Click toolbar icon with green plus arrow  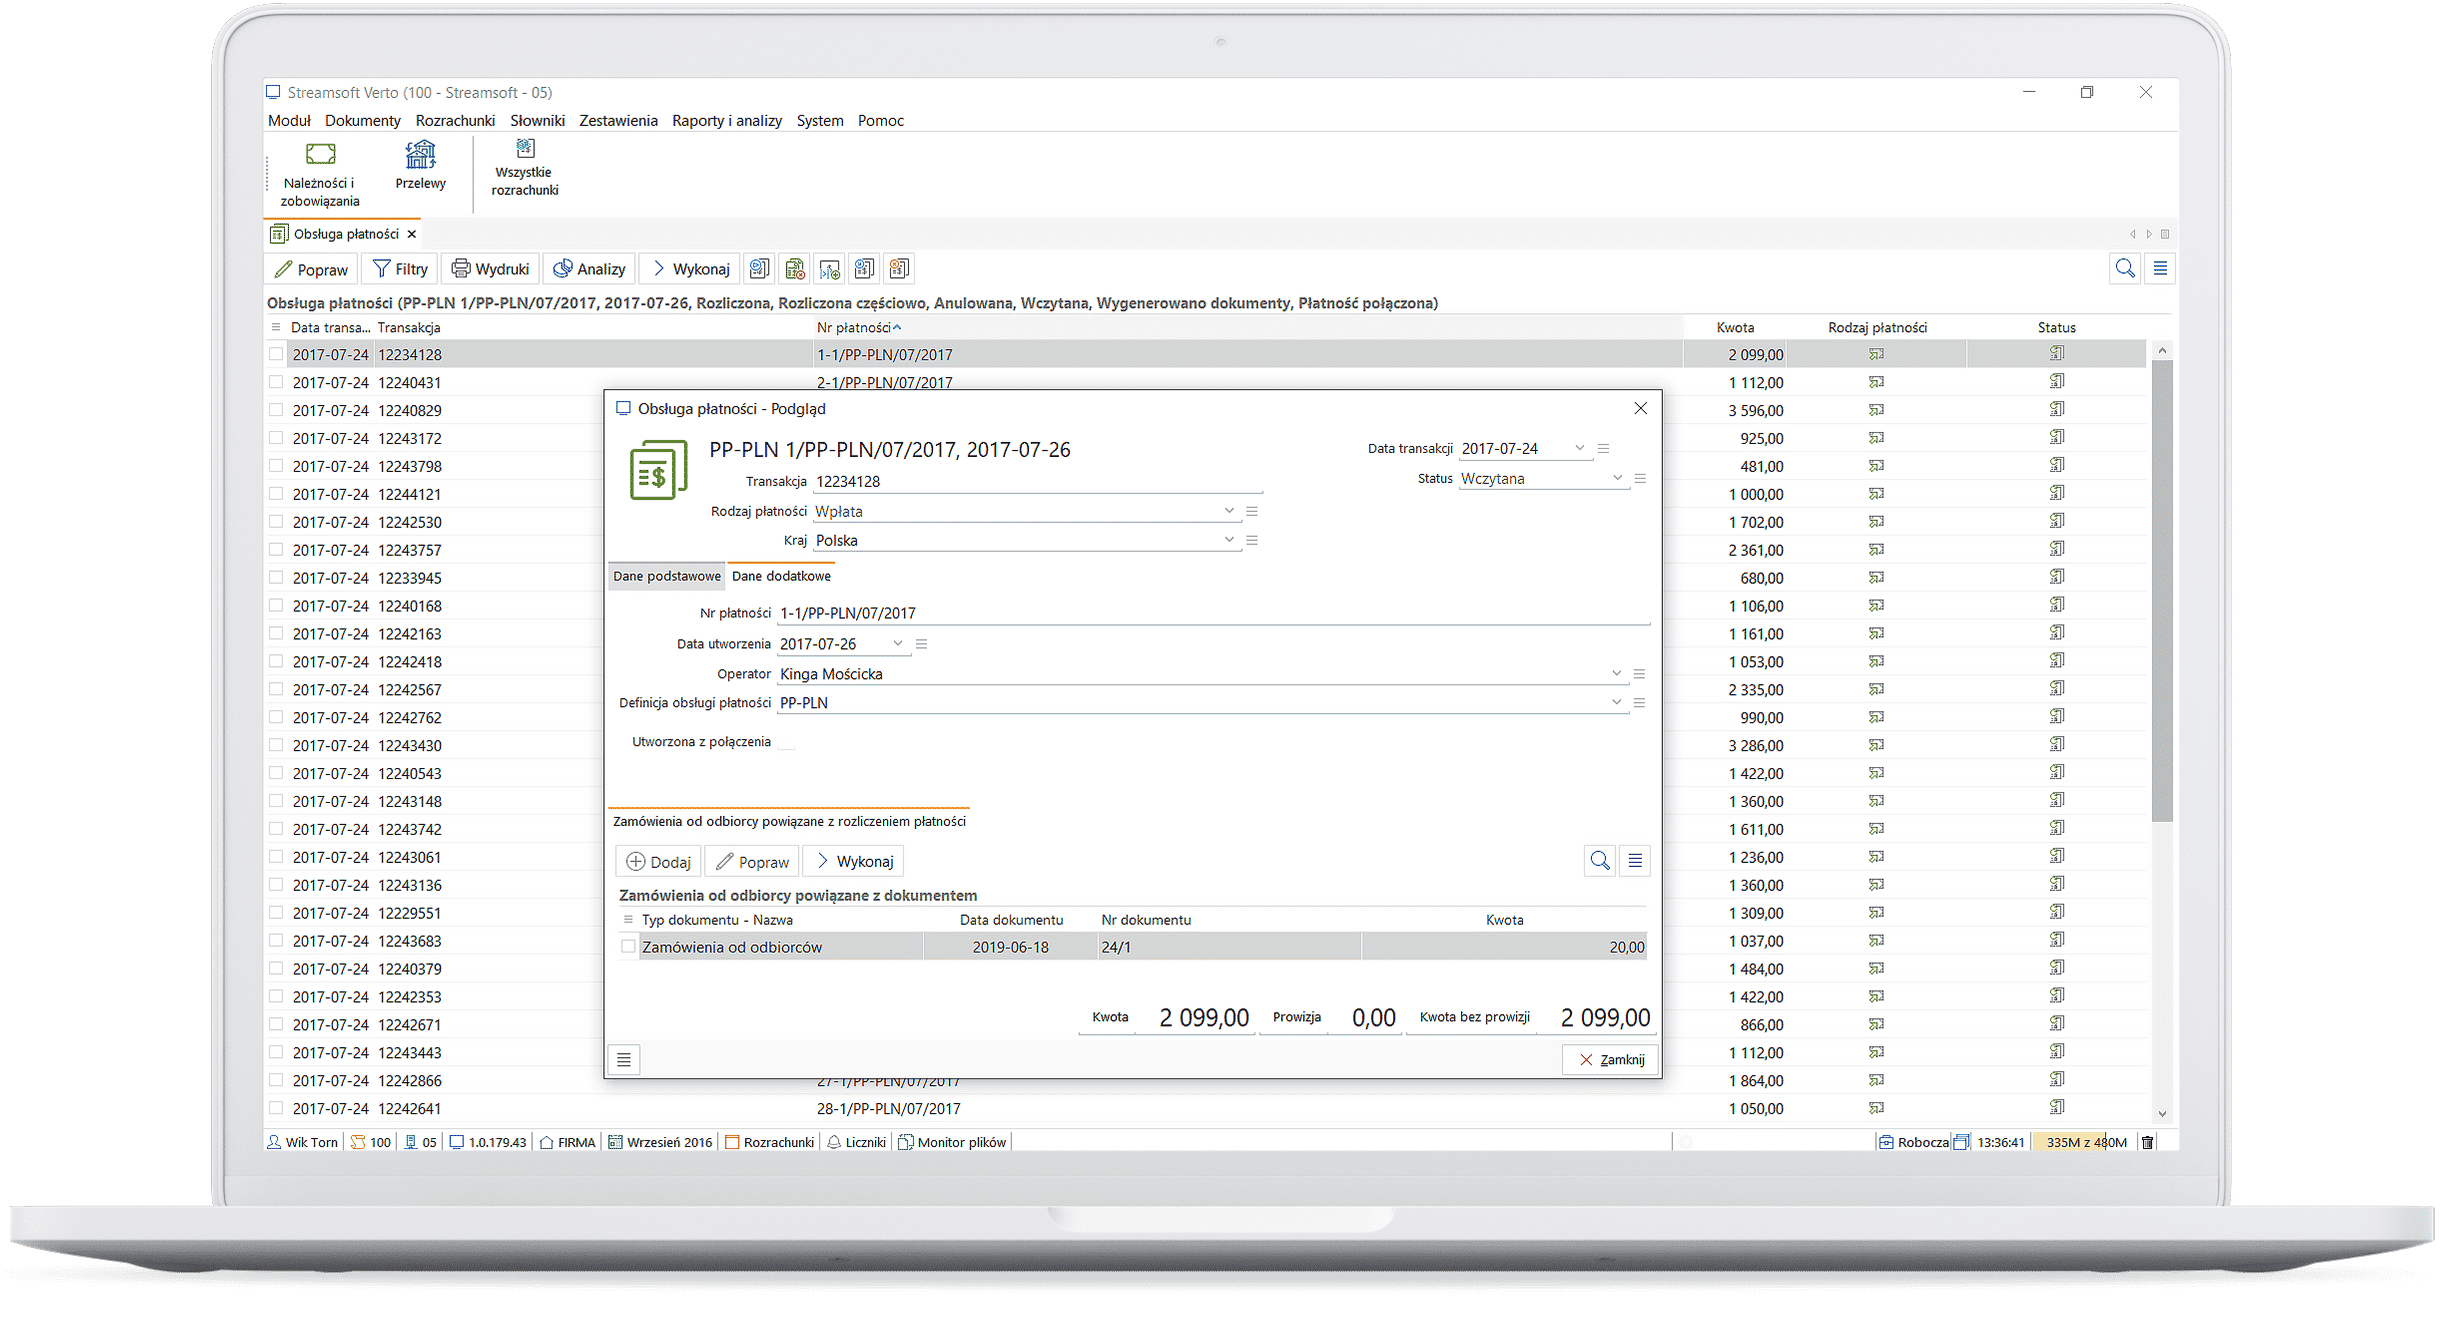tap(830, 269)
